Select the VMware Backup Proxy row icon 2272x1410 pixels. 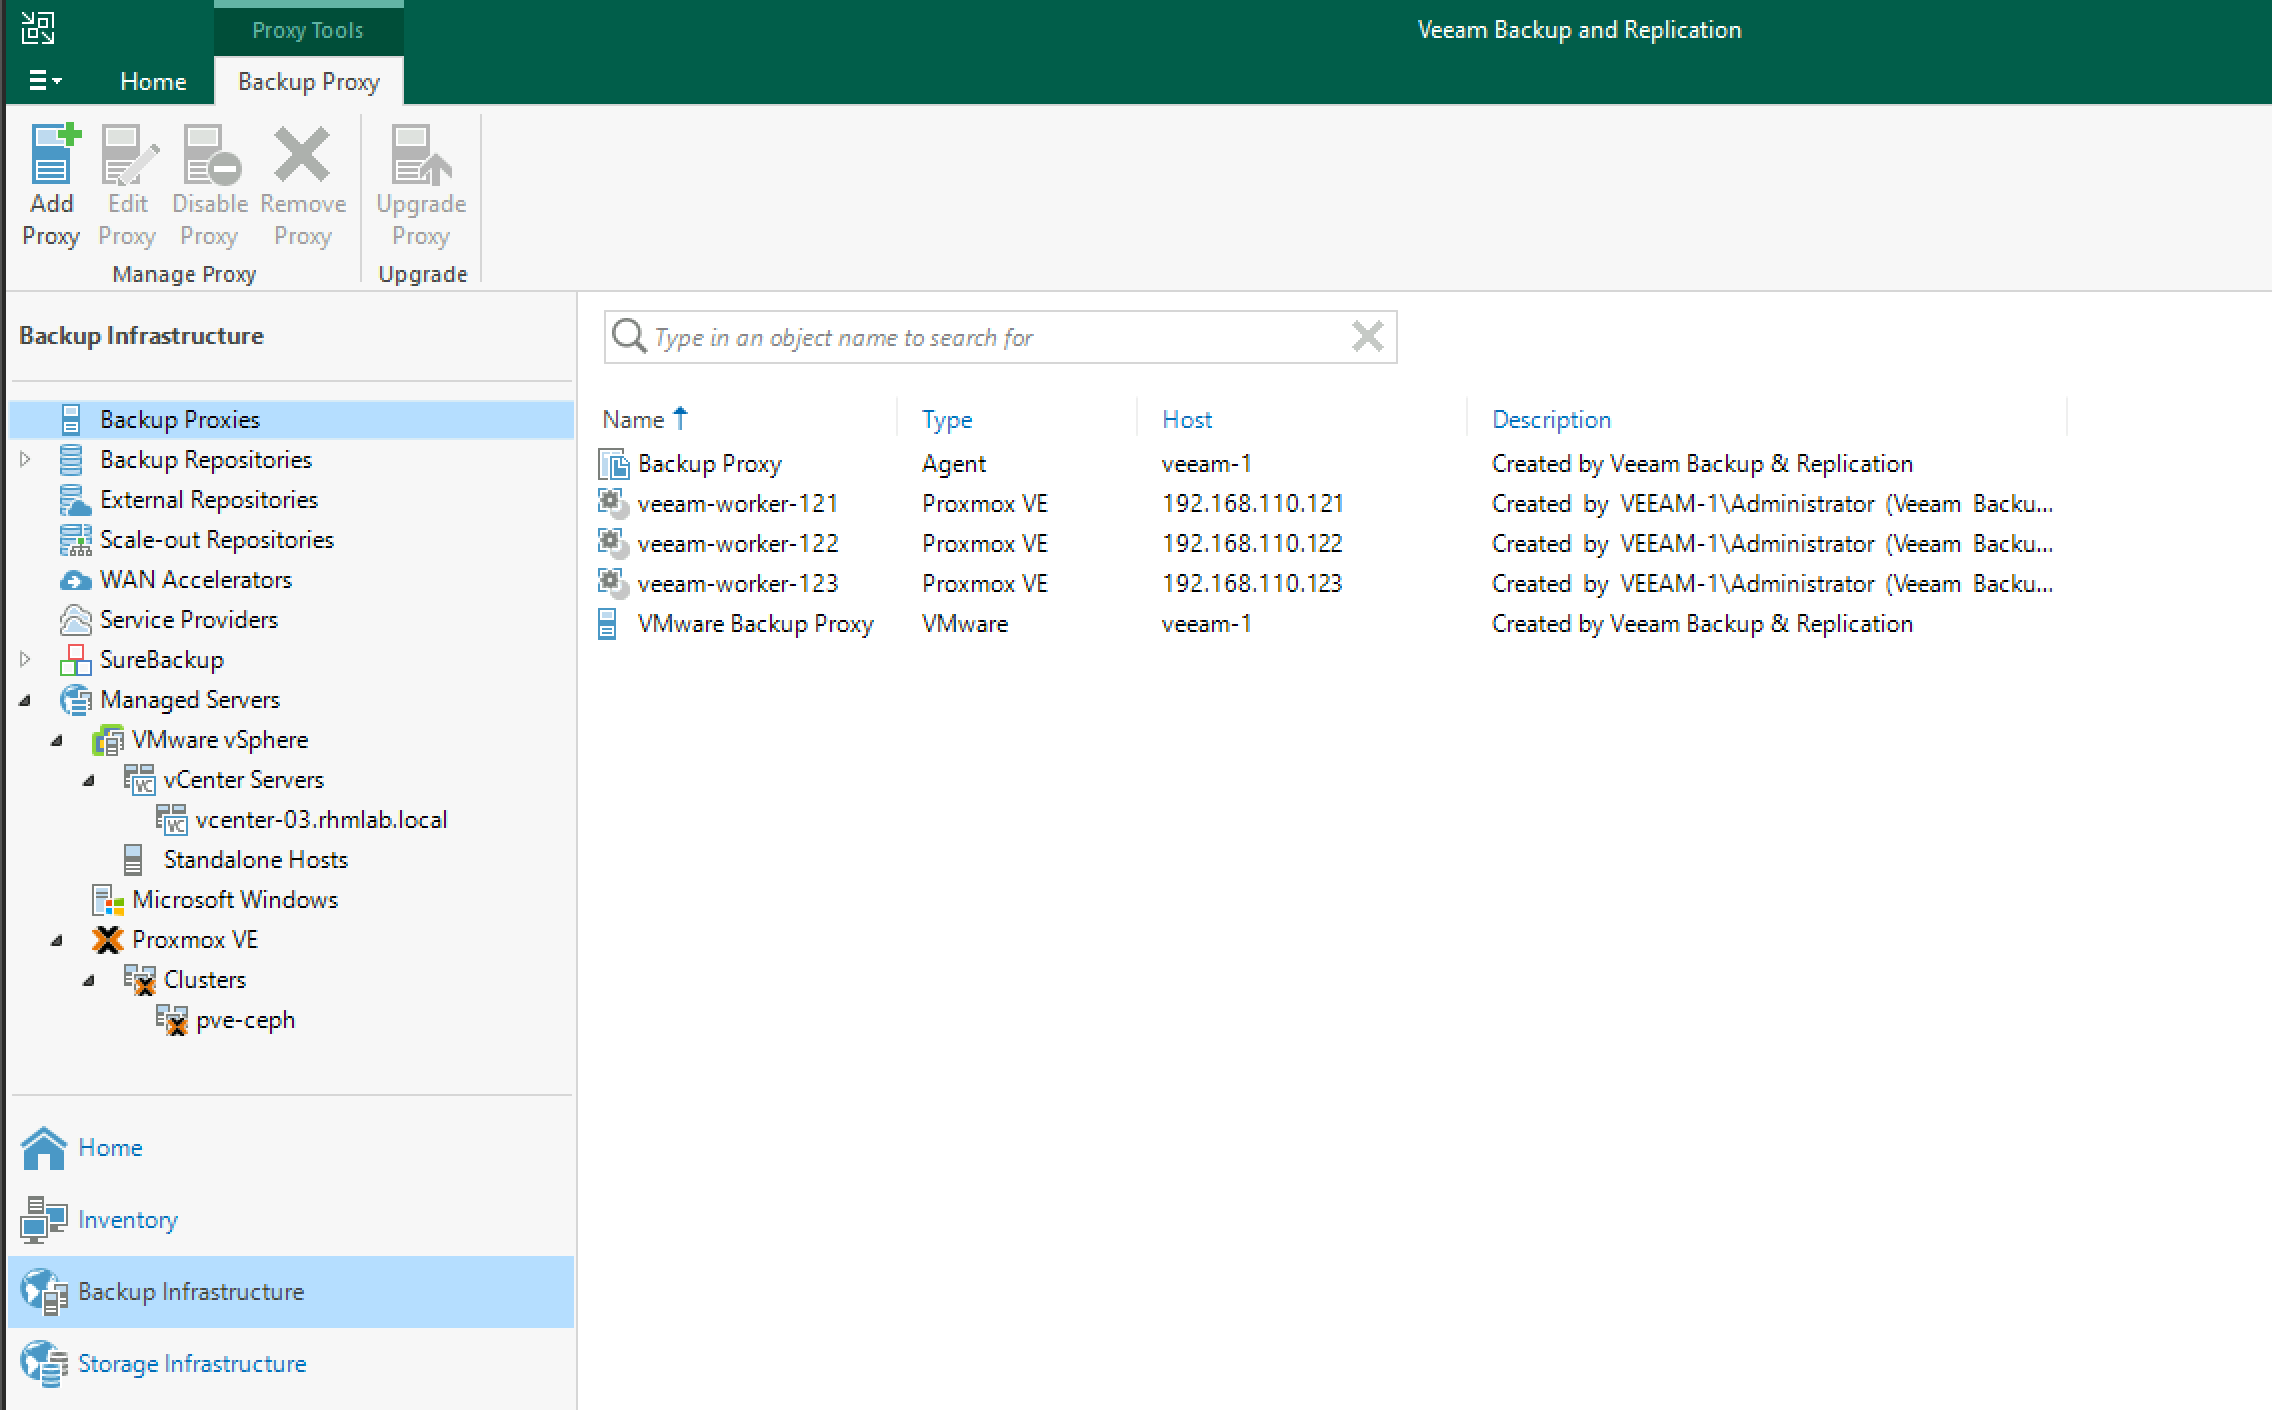click(x=607, y=624)
